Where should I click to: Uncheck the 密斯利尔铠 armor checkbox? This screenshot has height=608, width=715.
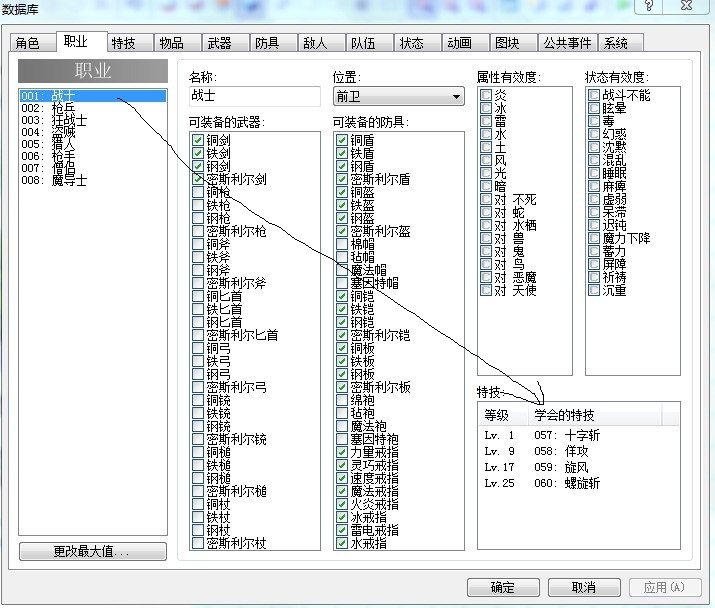(342, 335)
